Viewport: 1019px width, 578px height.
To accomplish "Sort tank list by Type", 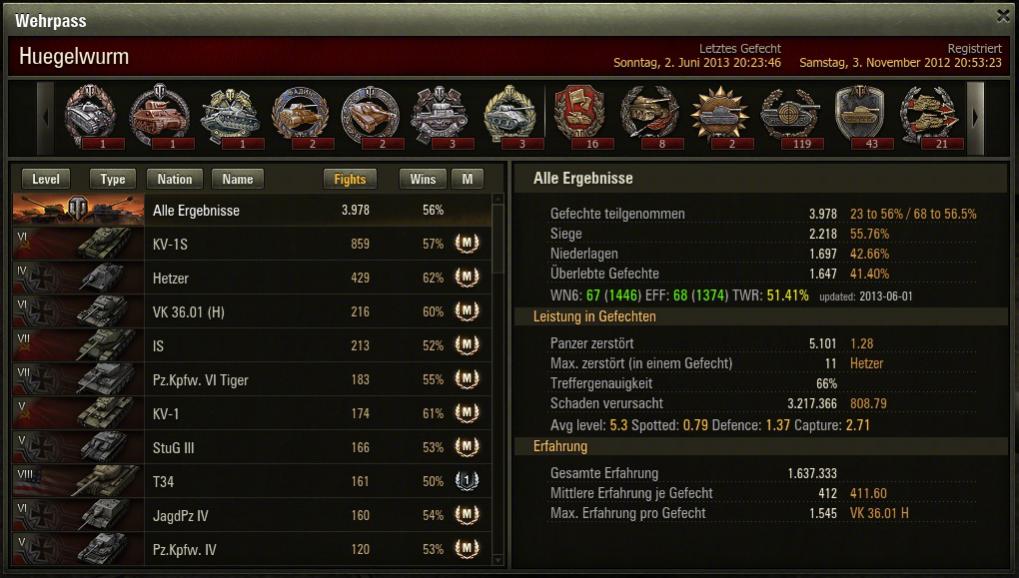I will click(112, 179).
